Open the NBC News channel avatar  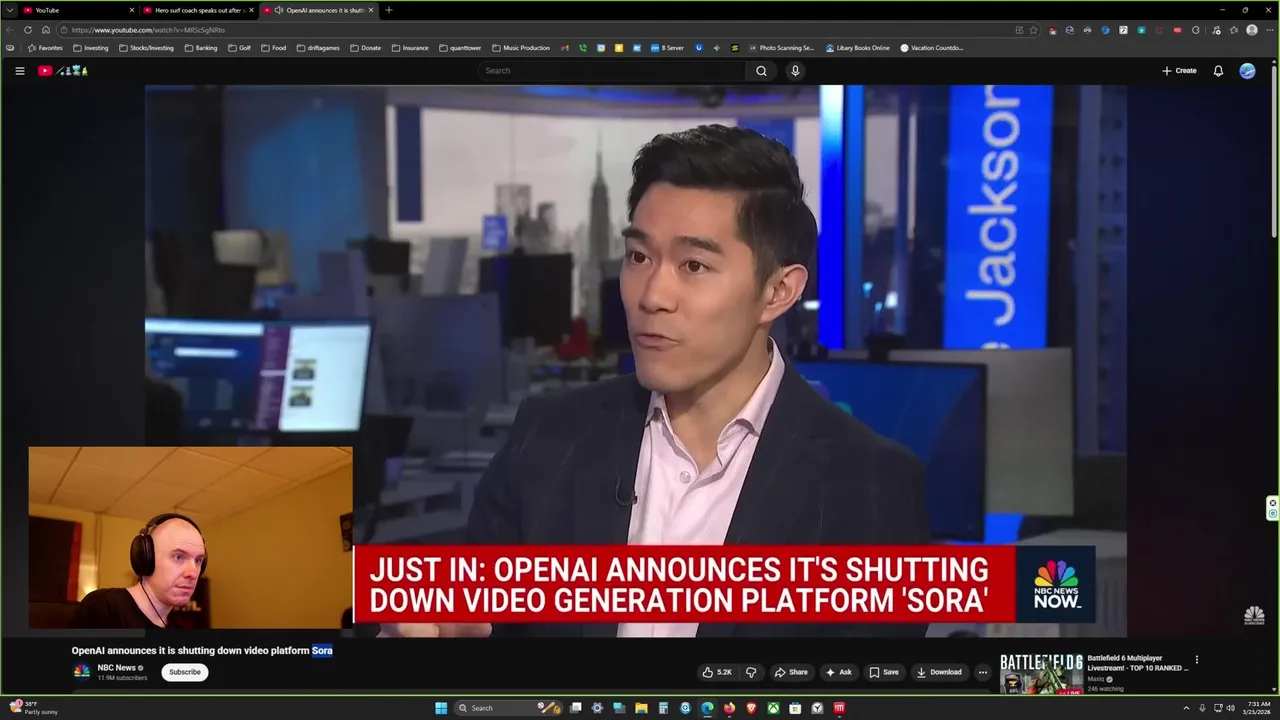82,671
